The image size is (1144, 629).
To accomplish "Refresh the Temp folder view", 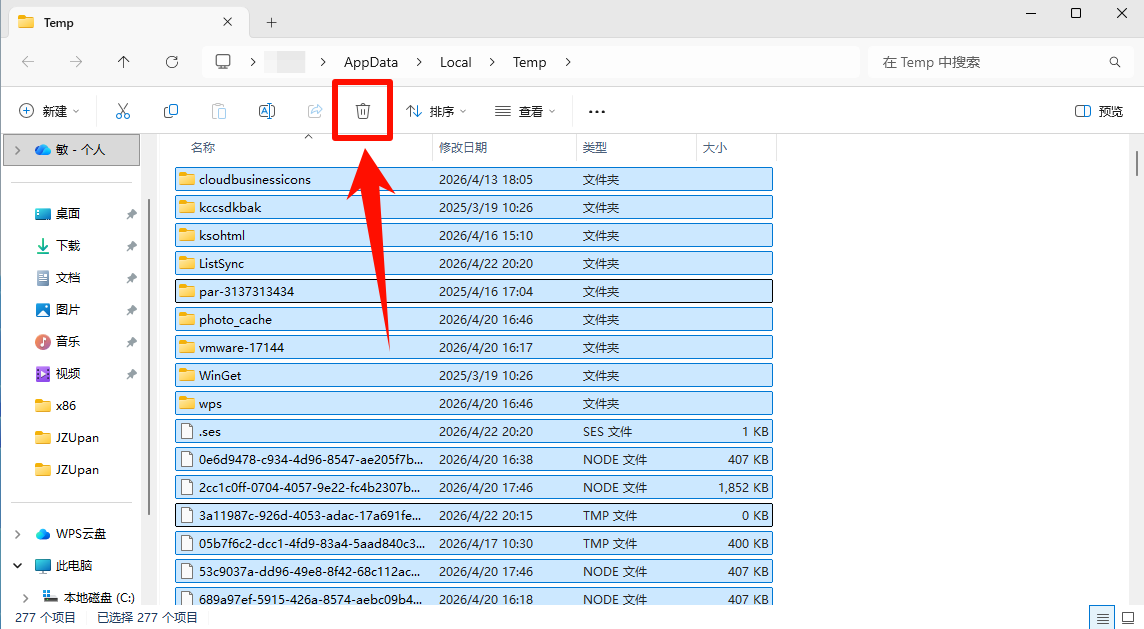I will (172, 62).
